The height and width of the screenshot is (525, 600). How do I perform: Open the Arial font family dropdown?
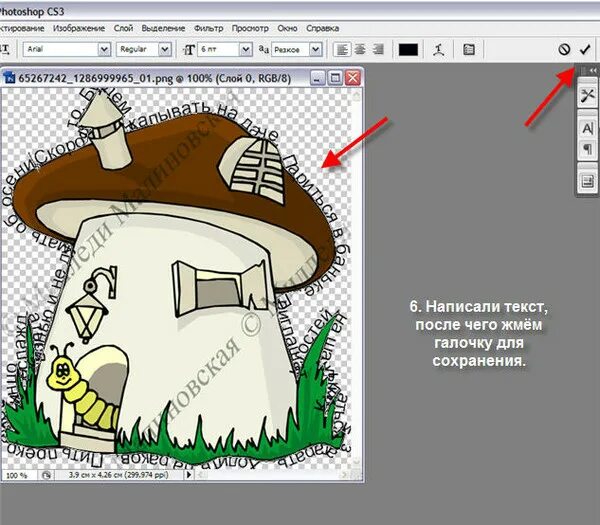point(104,49)
